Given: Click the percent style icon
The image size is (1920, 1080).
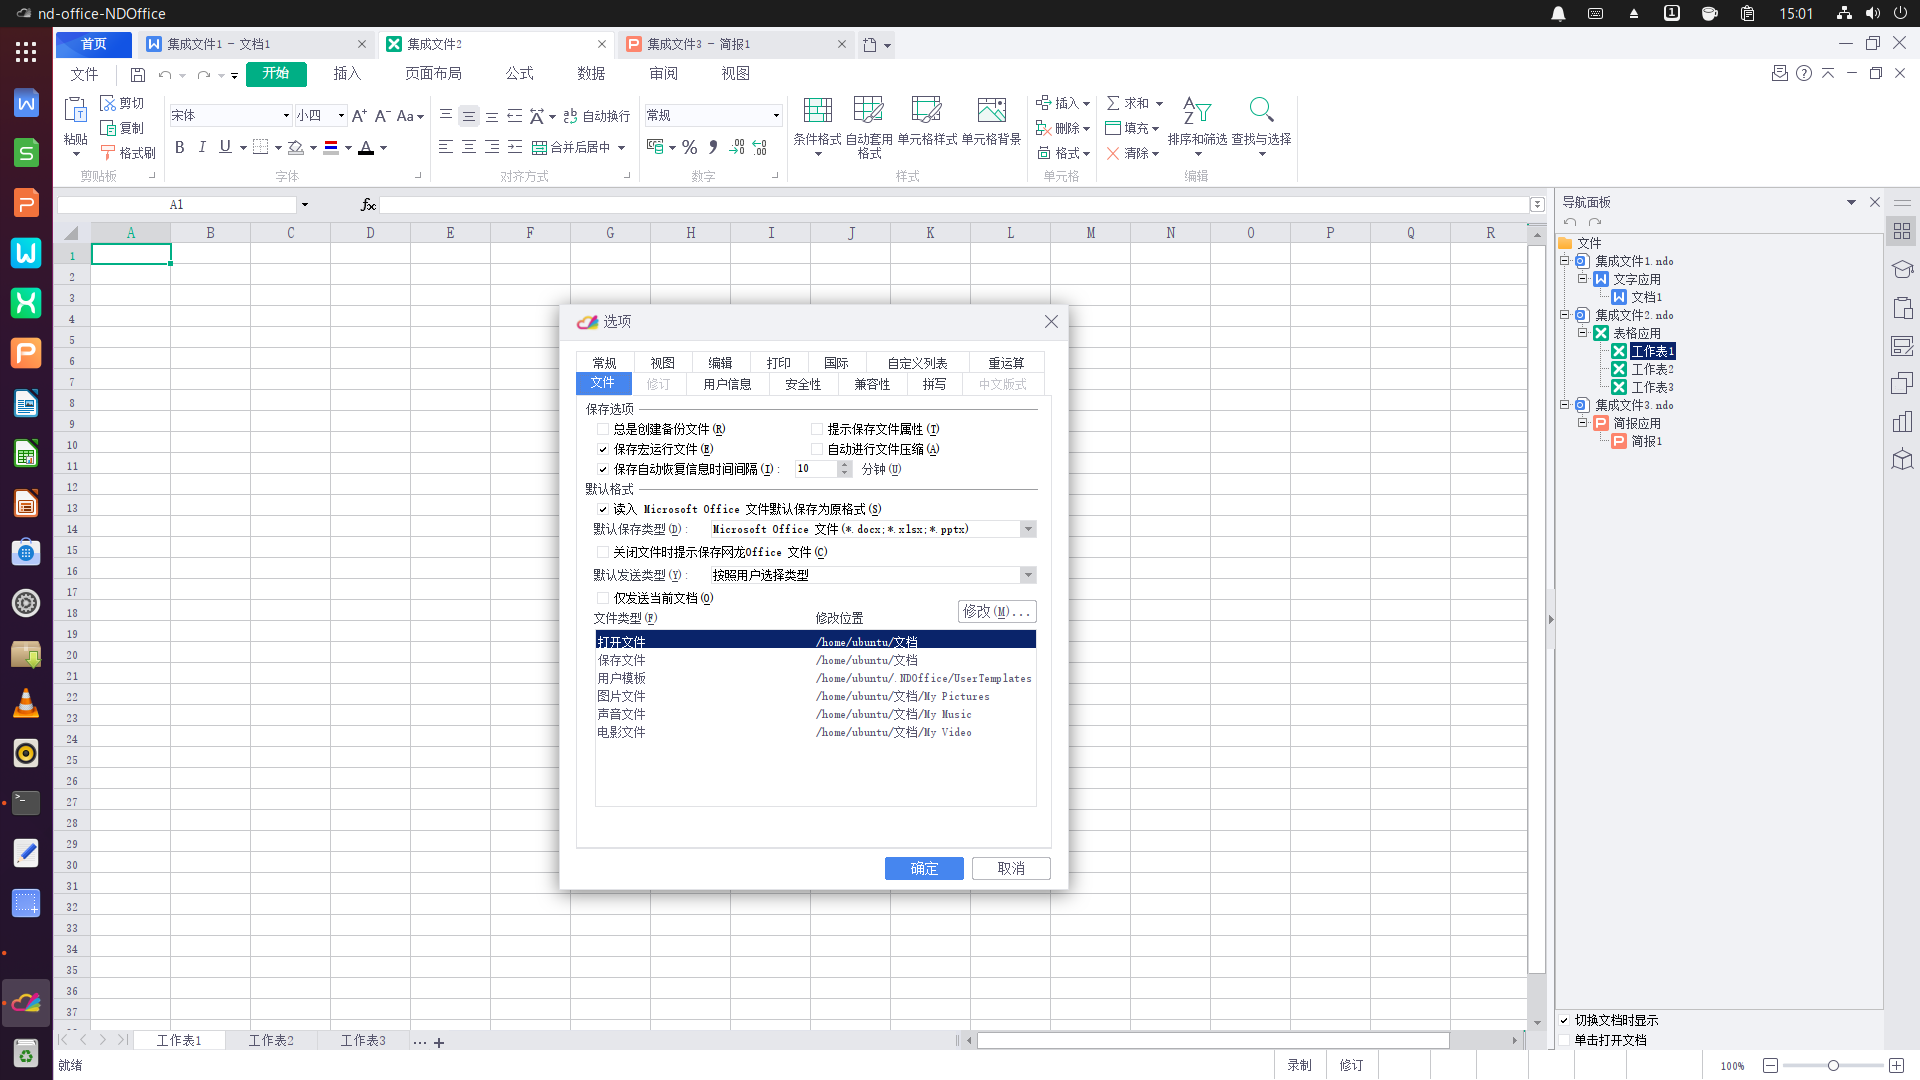Looking at the screenshot, I should [x=690, y=147].
